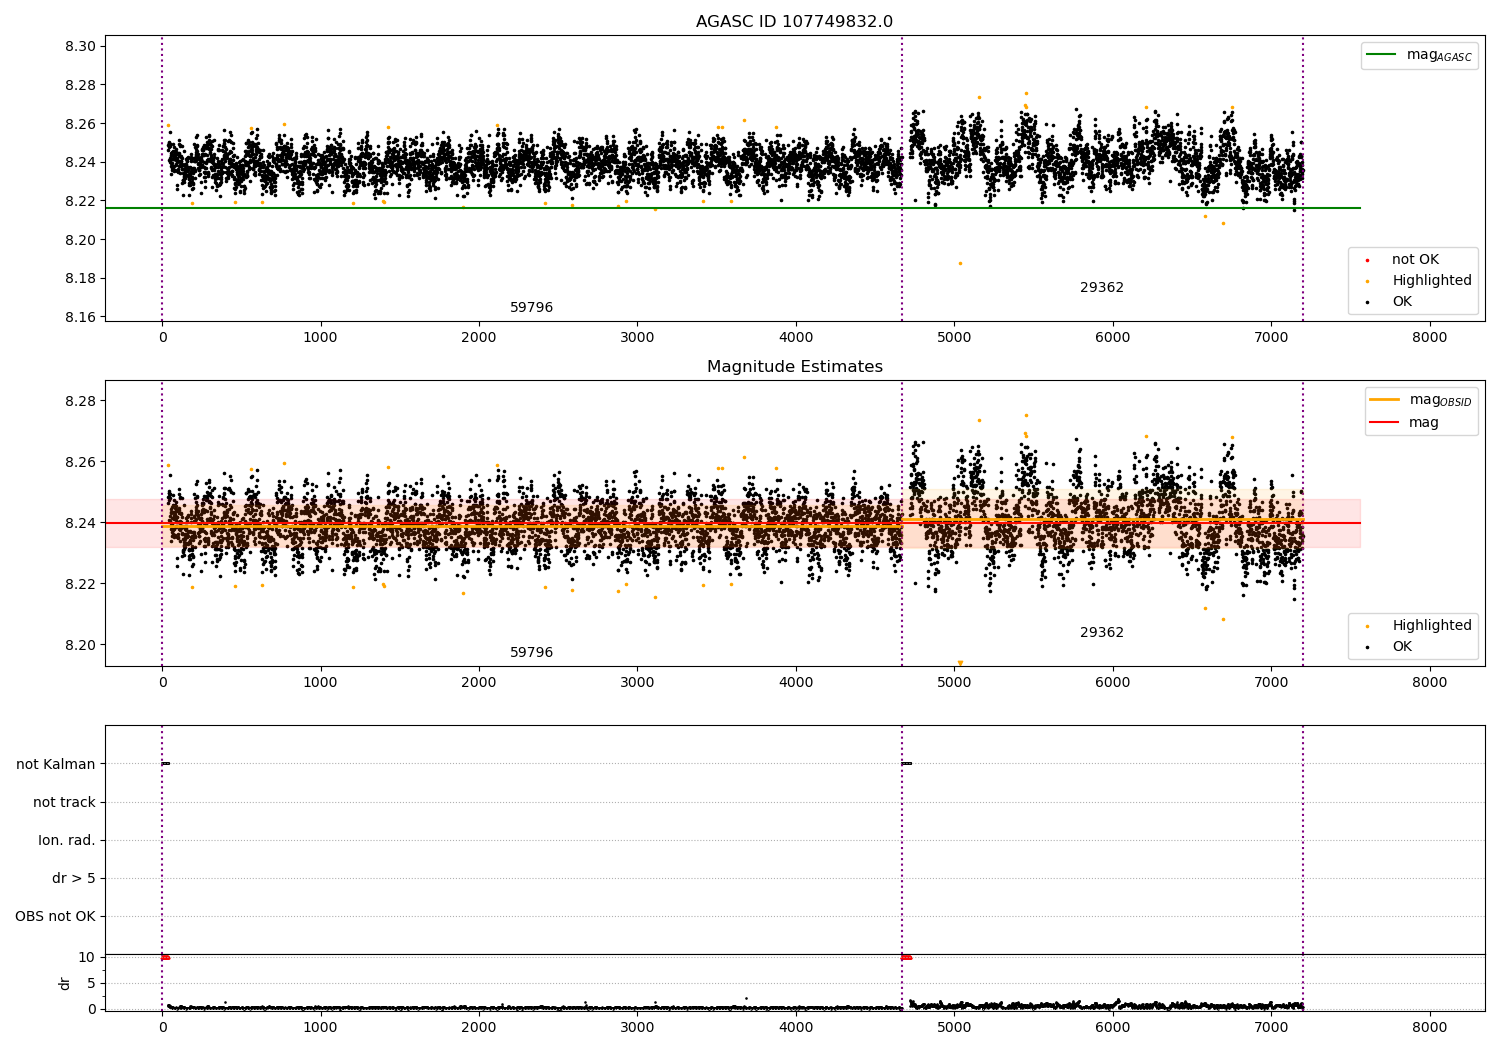Click 8.20 tick label in Magnitude Estimates plot
This screenshot has width=1500, height=1050.
tap(80, 645)
